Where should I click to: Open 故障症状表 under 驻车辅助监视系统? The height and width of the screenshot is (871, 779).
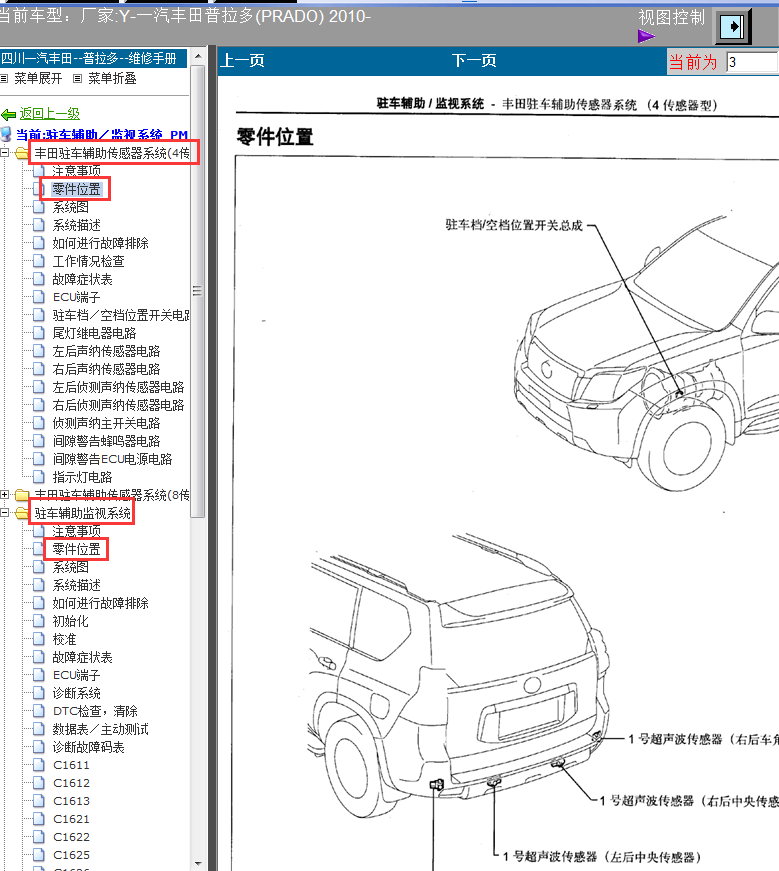[82, 657]
